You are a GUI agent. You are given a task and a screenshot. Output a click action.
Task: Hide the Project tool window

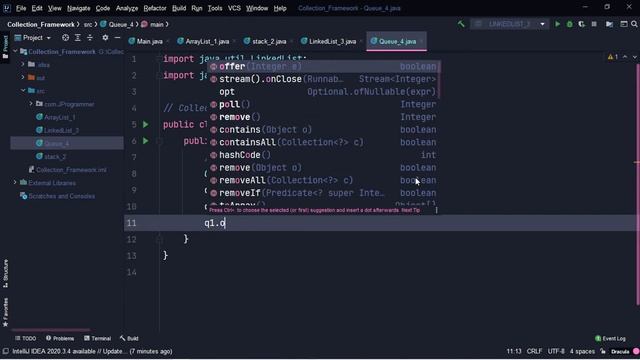click(x=117, y=38)
